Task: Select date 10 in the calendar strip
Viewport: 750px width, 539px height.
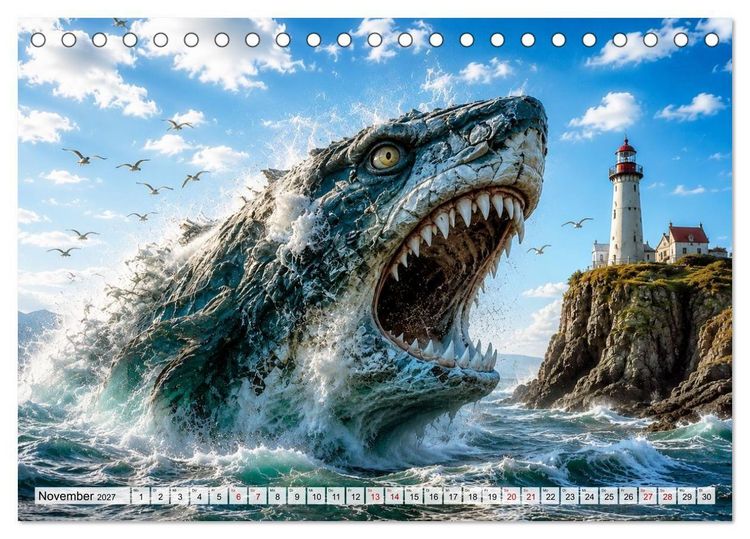Action: click(316, 496)
